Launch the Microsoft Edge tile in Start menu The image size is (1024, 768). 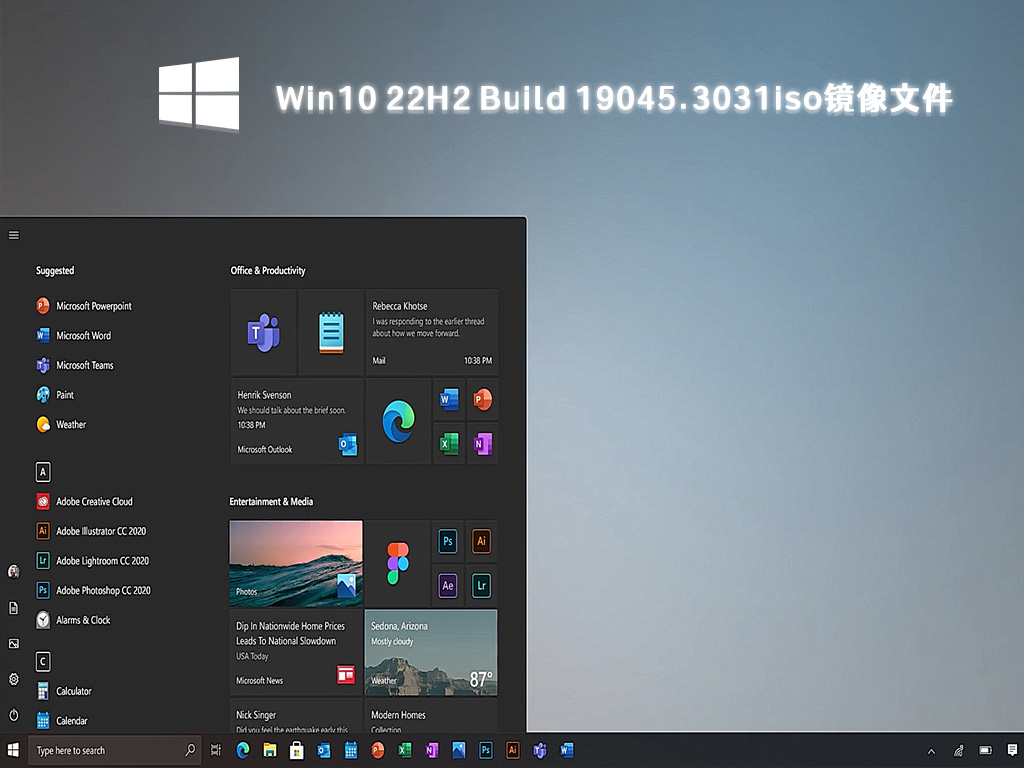[398, 421]
